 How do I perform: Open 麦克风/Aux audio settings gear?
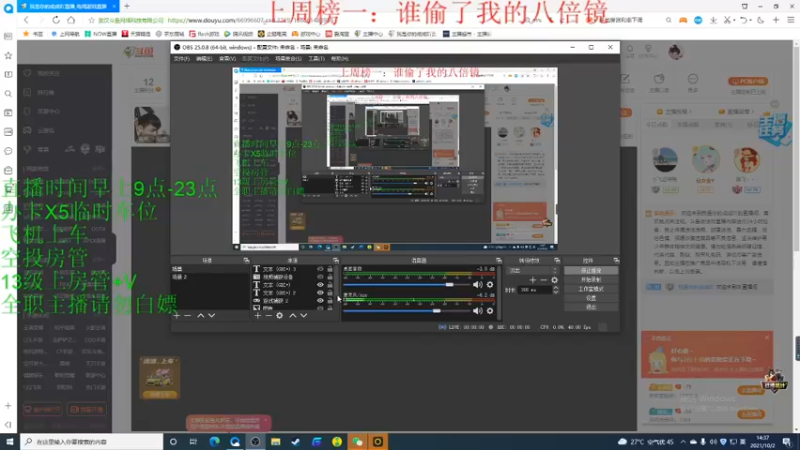[x=490, y=311]
